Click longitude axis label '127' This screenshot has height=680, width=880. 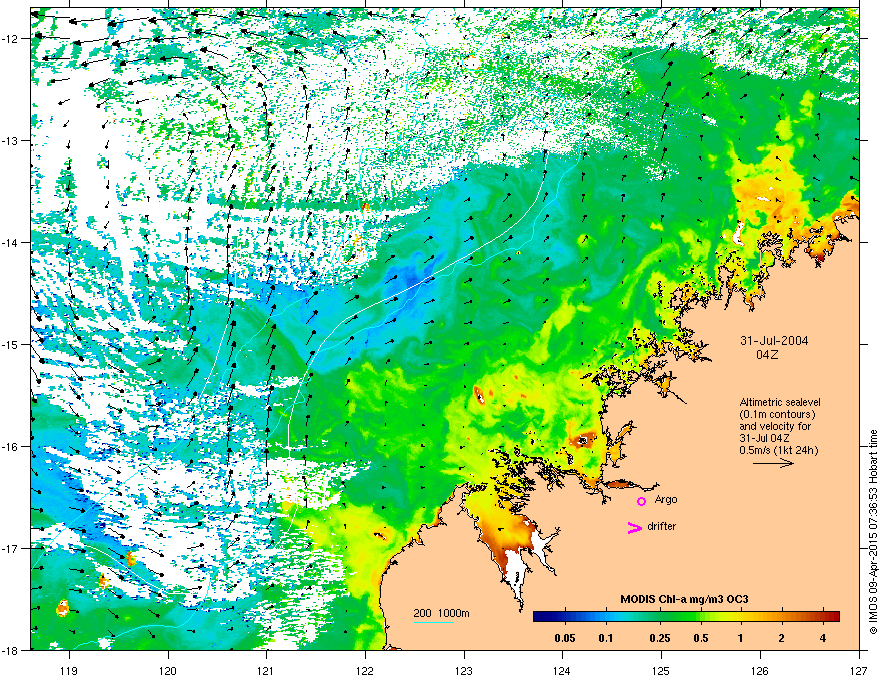(x=859, y=670)
